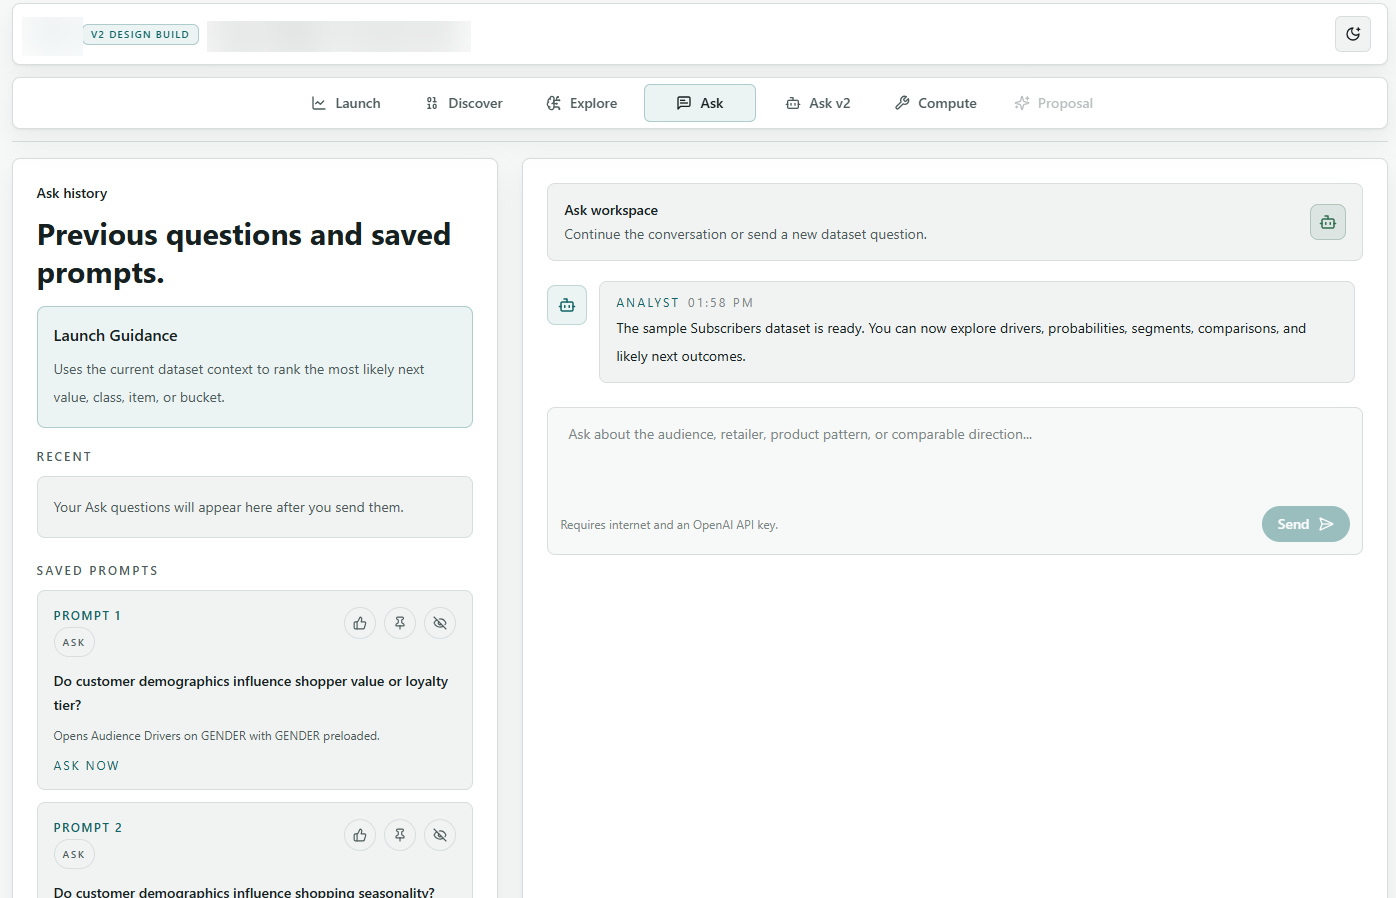Open the Launch Guidance card
1396x898 pixels.
coord(255,367)
